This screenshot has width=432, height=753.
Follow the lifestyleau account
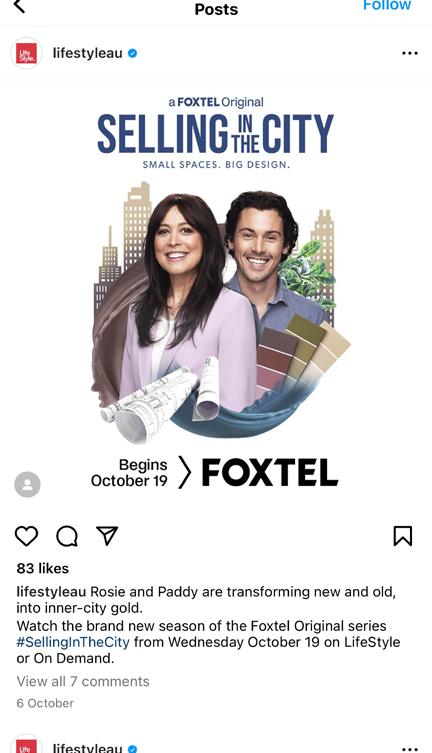pyautogui.click(x=387, y=5)
